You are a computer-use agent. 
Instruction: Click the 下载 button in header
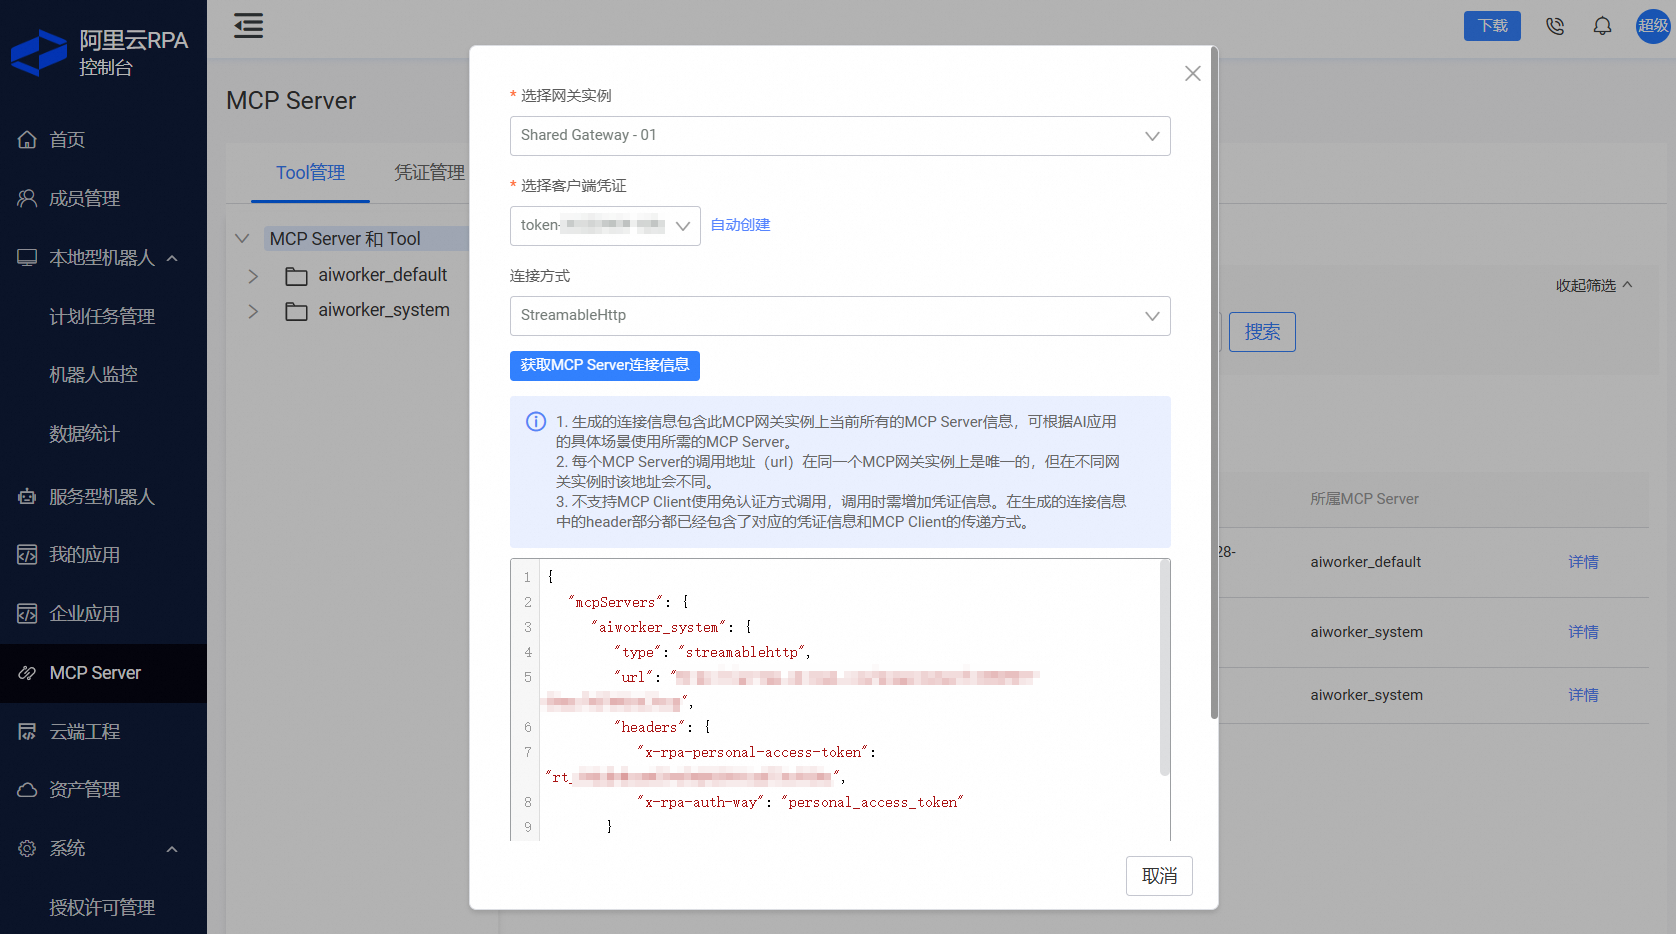1492,26
